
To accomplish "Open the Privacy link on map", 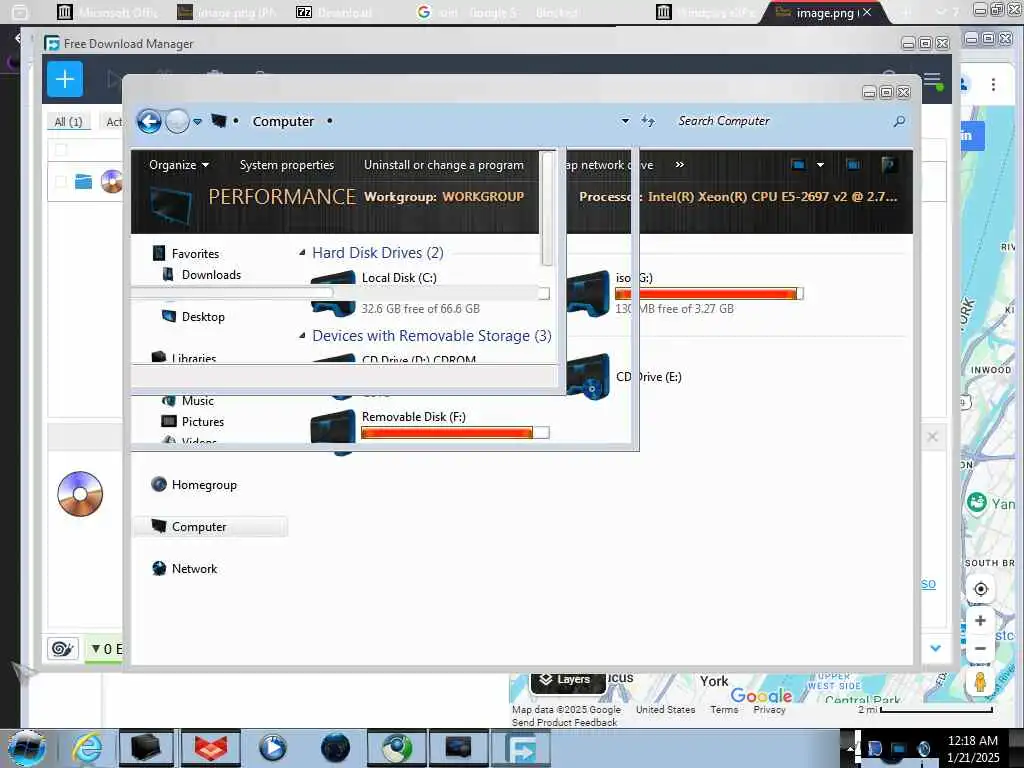I will [x=769, y=709].
